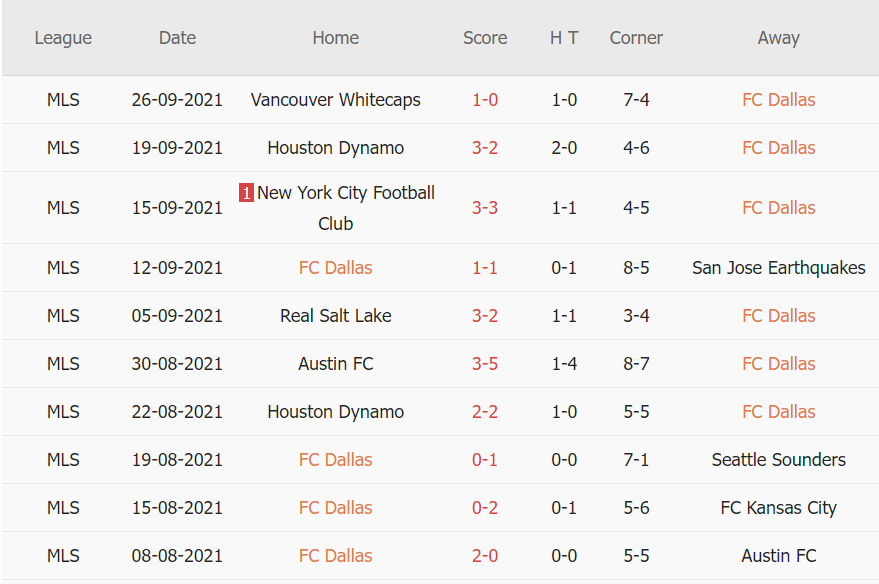This screenshot has height=584, width=879.
Task: Click the Score column header
Action: point(485,38)
